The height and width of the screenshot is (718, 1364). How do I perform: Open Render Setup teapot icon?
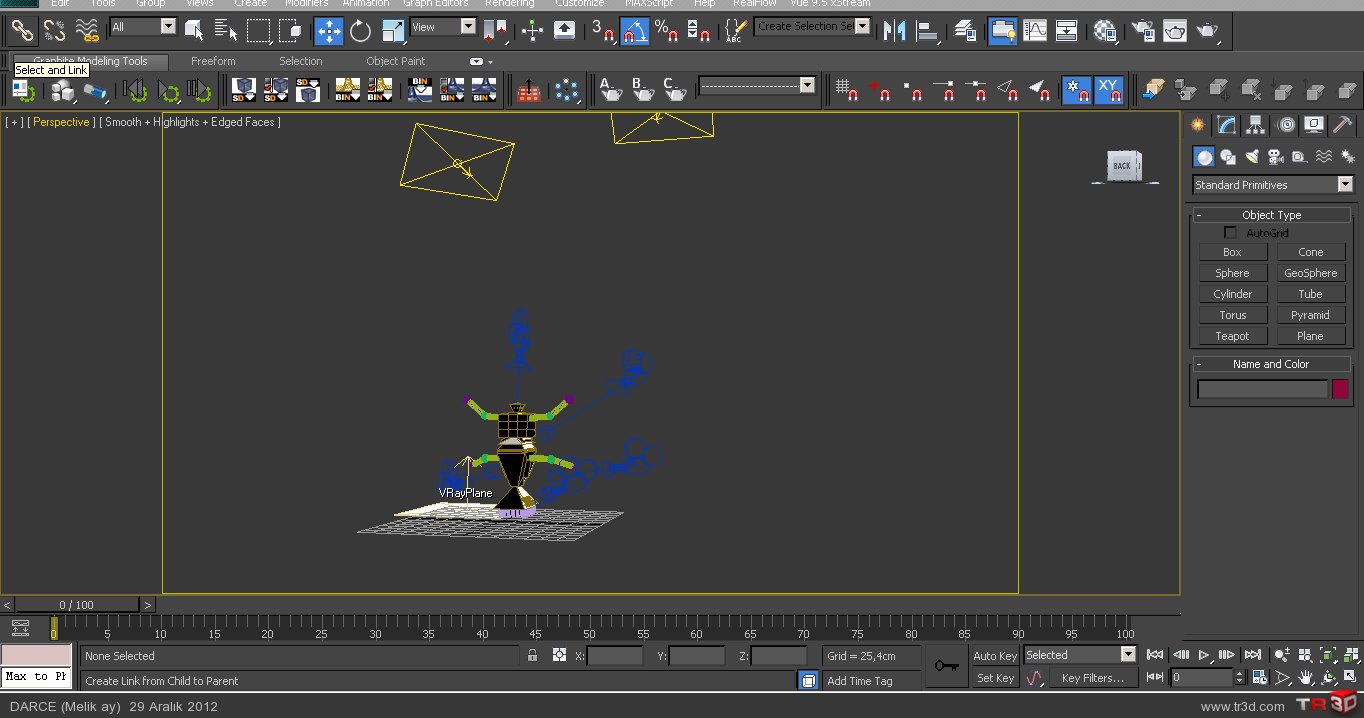1143,31
